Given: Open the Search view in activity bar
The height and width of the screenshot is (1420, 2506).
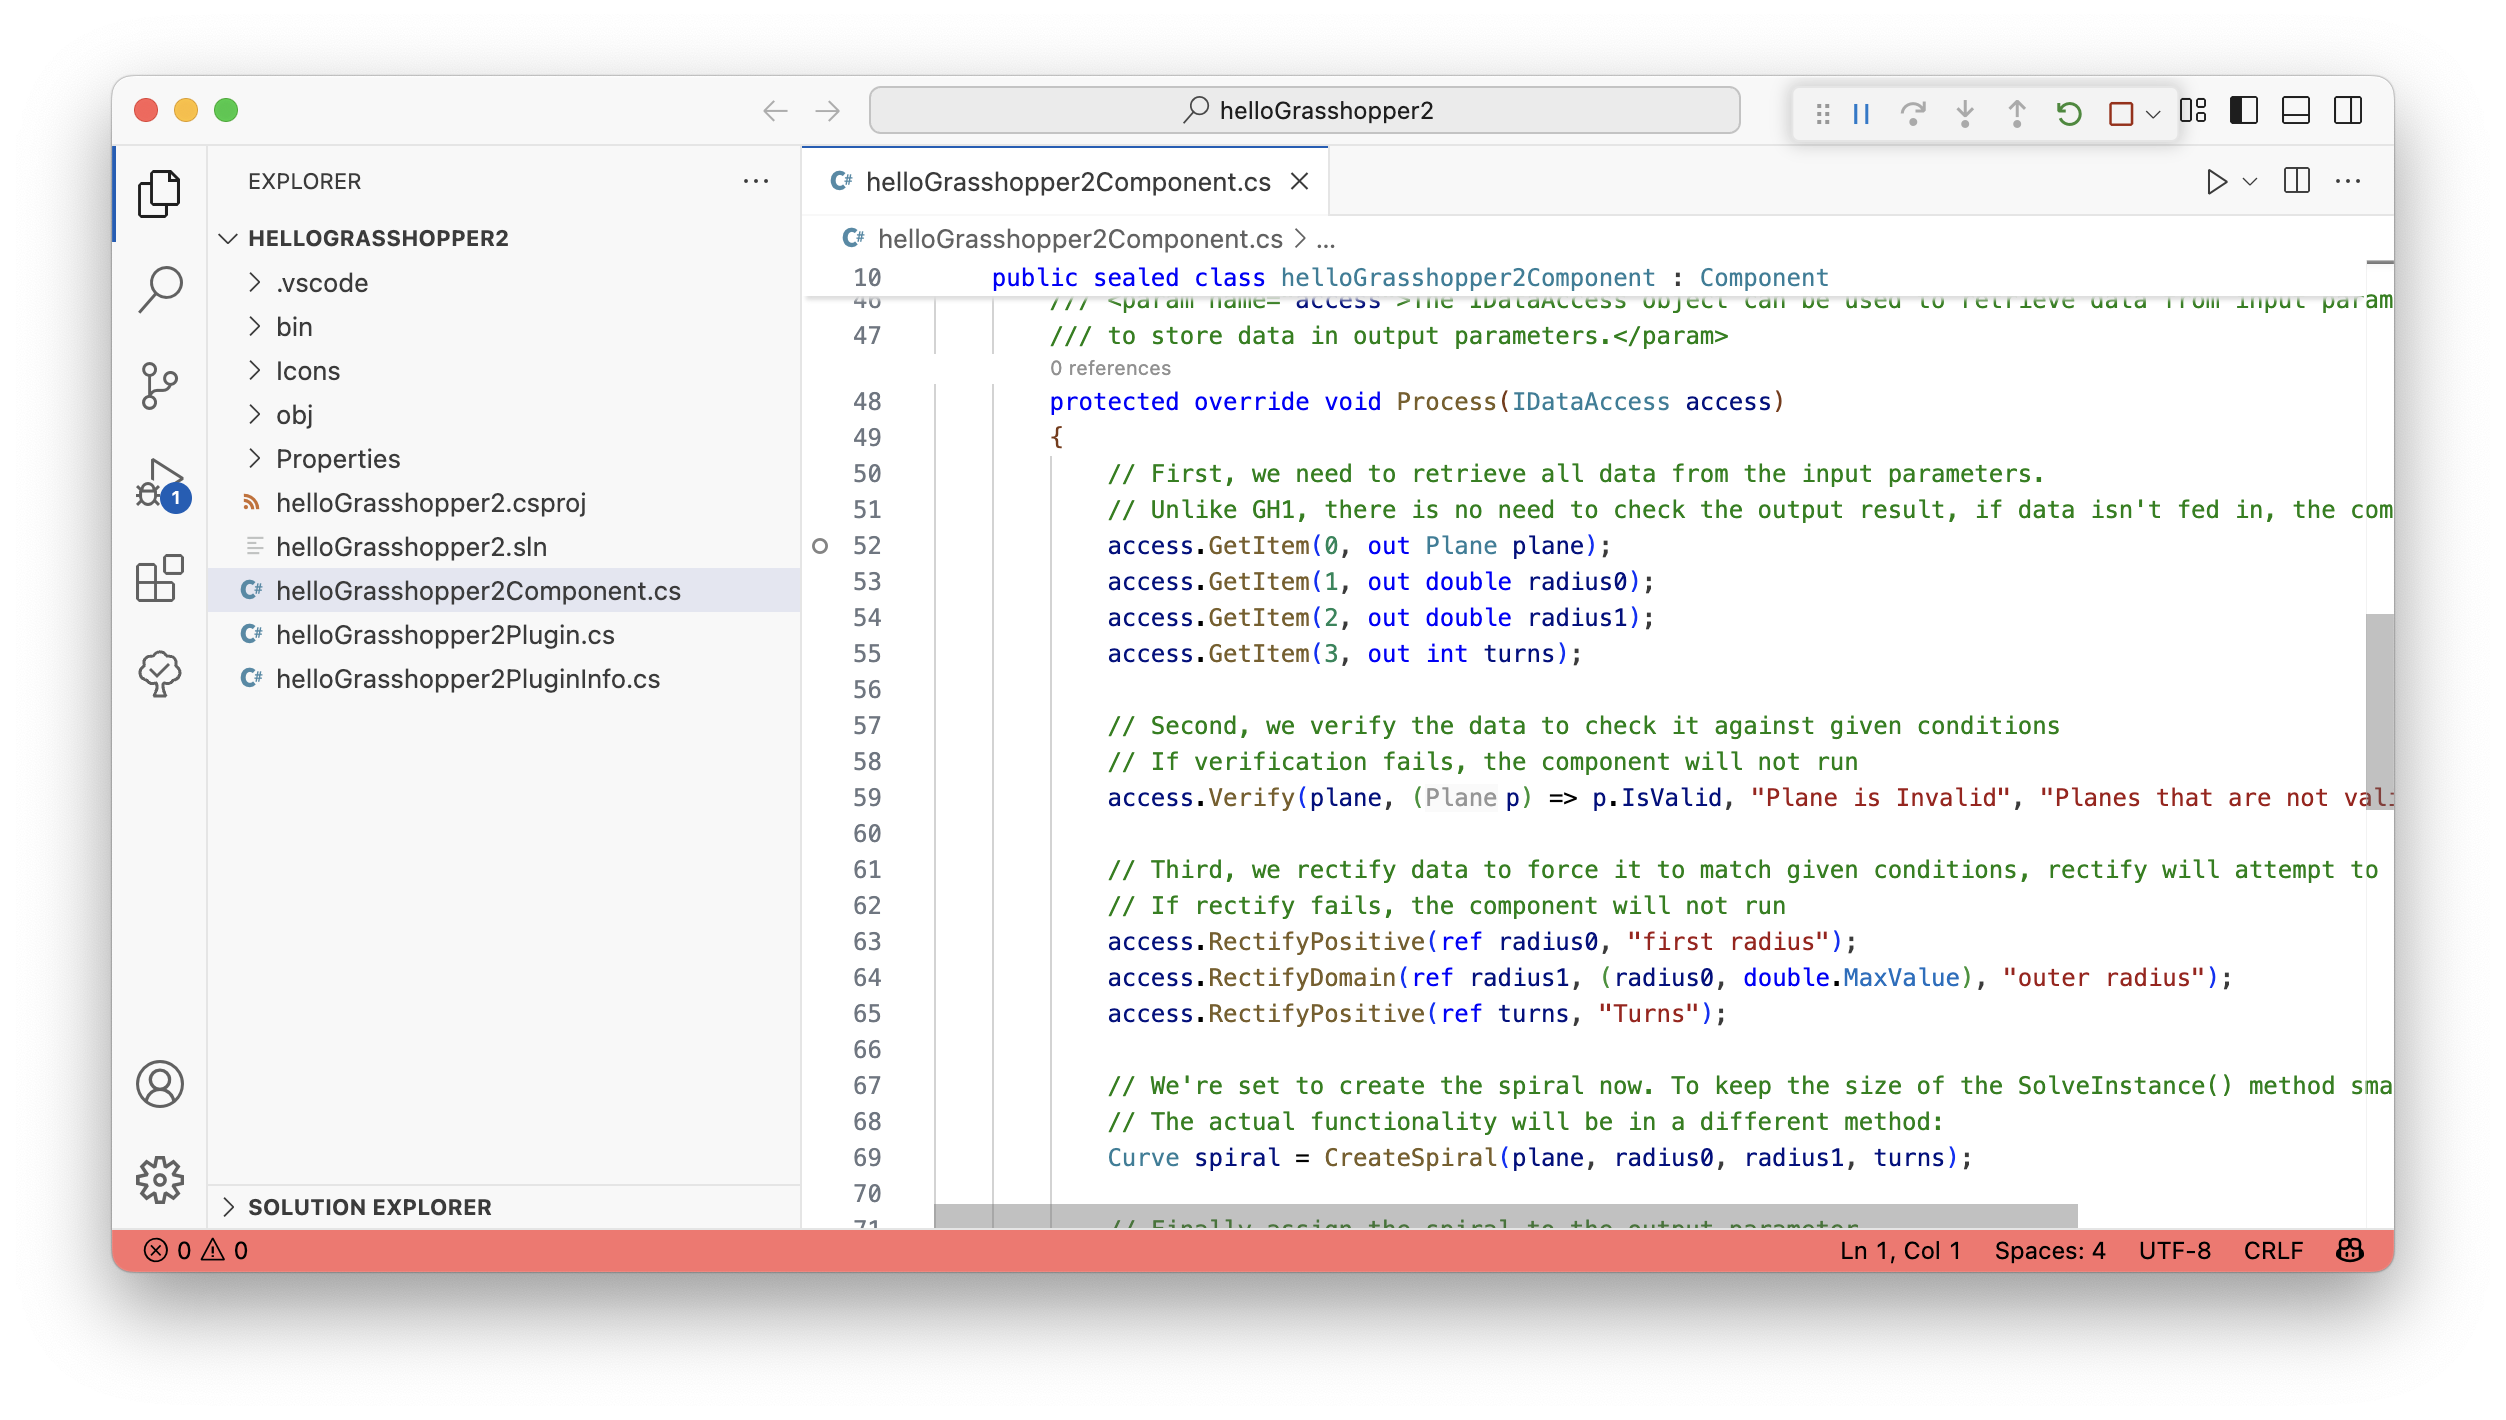Looking at the screenshot, I should pos(159,289).
